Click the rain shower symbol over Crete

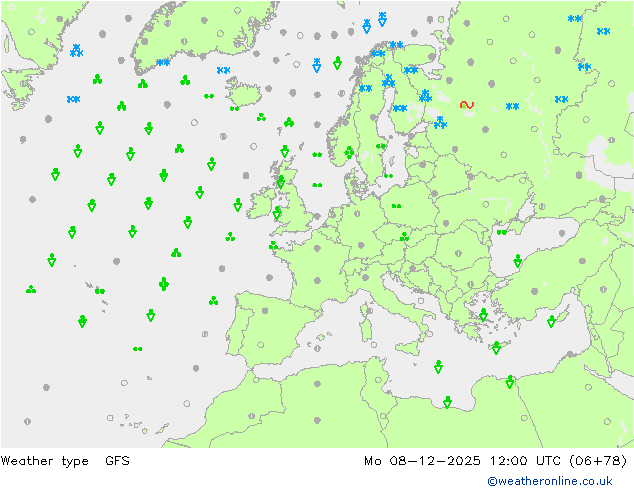point(496,347)
